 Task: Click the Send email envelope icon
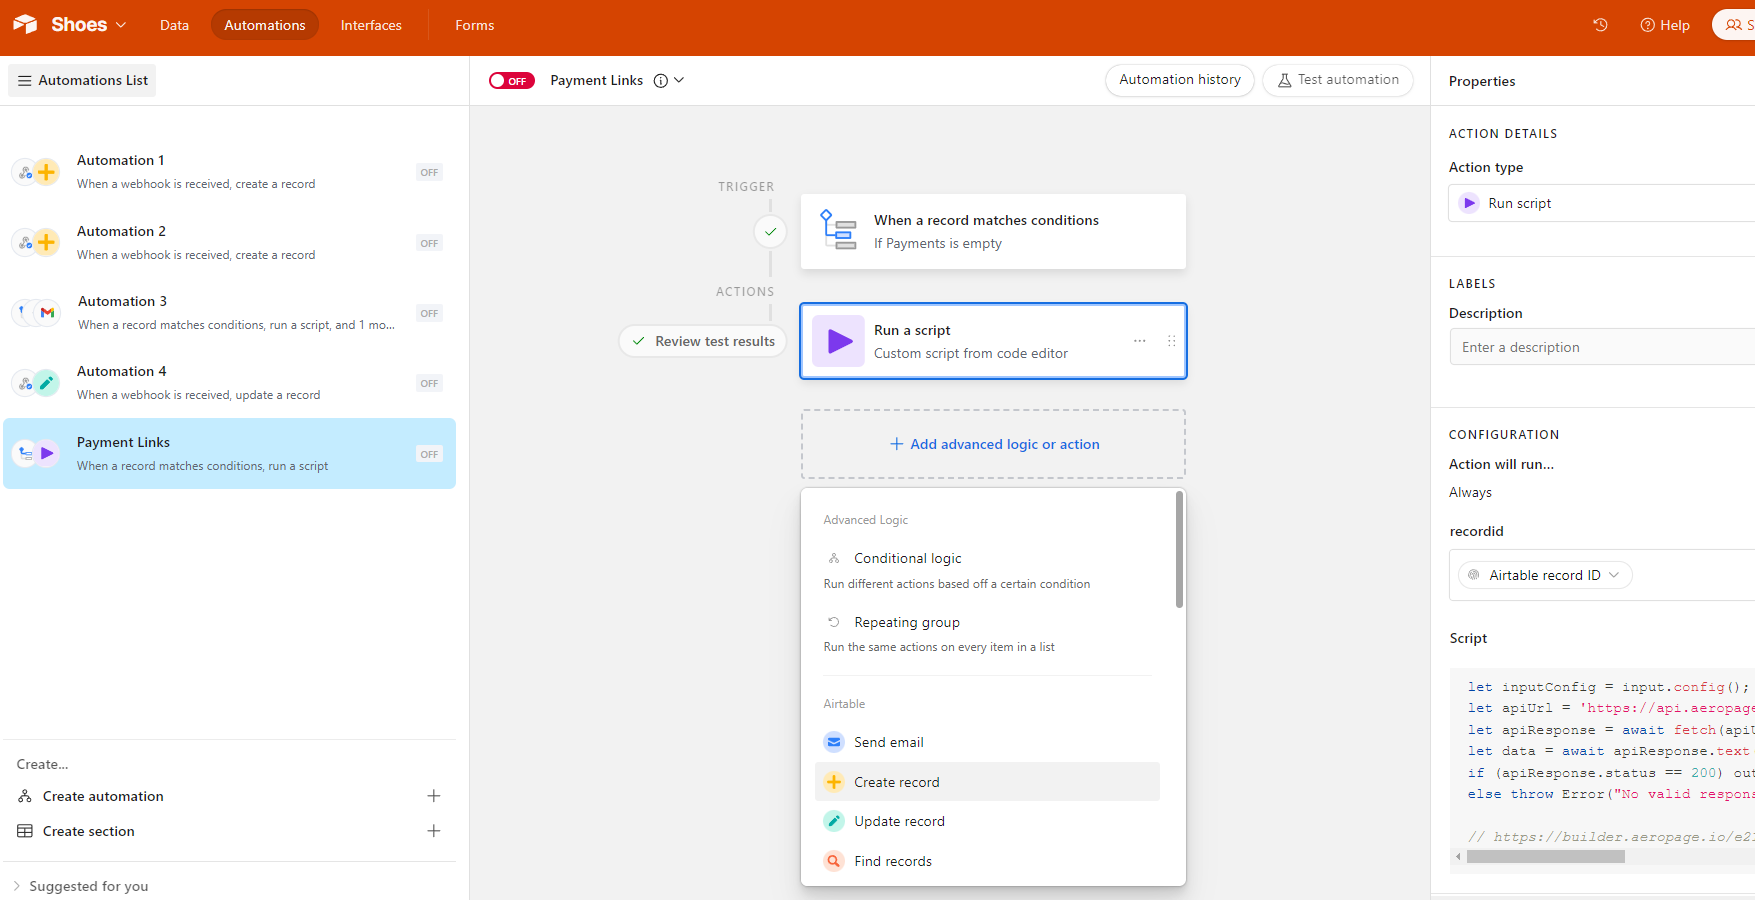[x=834, y=742]
